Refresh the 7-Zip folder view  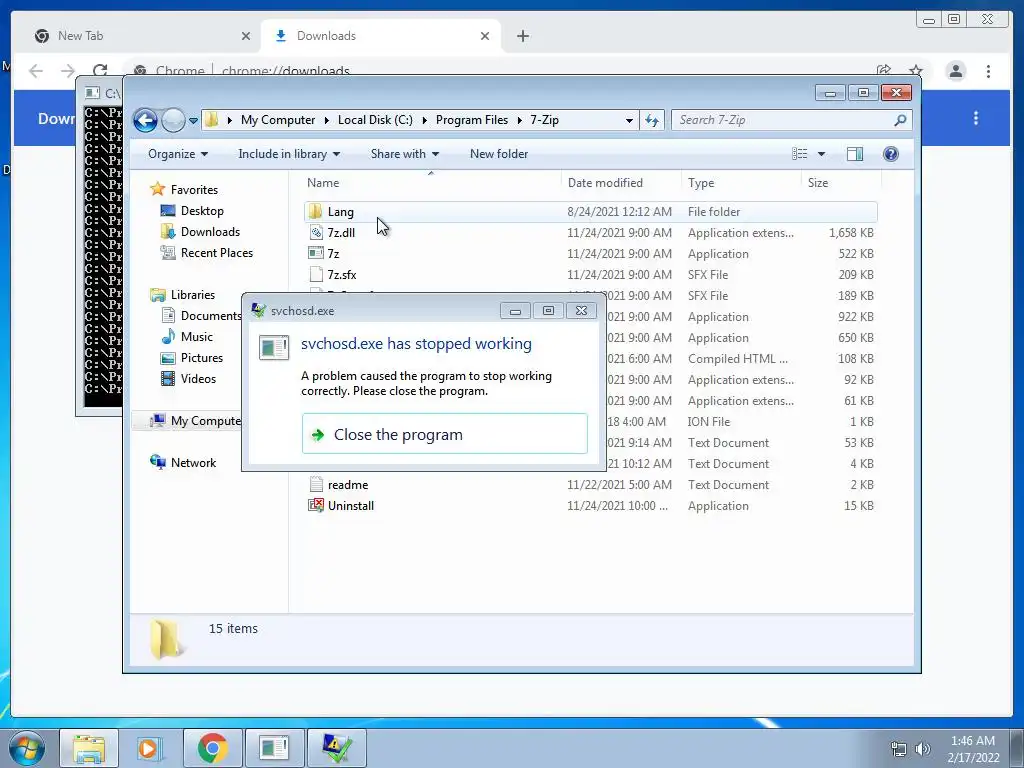click(652, 120)
